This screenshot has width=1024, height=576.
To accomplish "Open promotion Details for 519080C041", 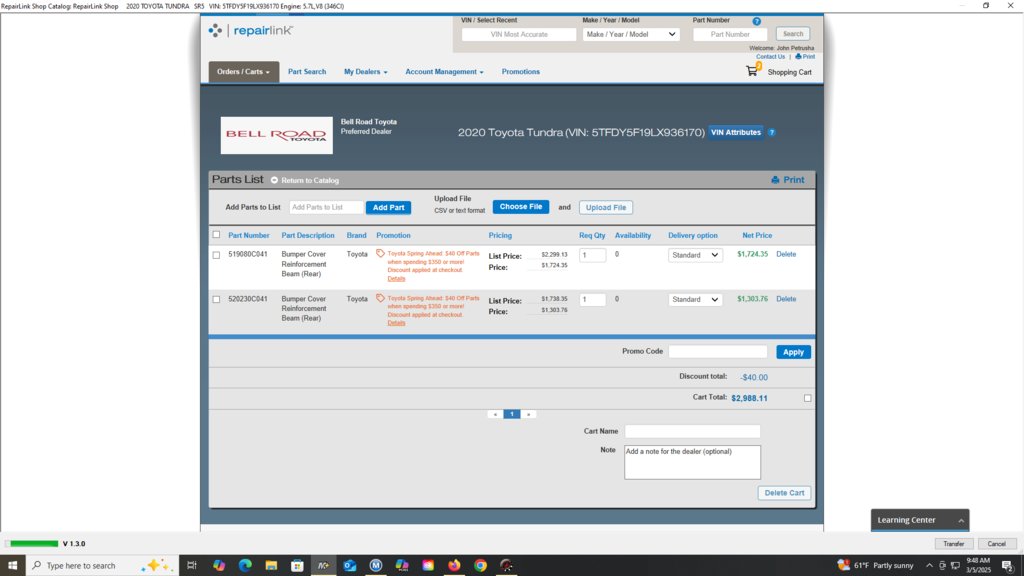I will pyautogui.click(x=396, y=279).
